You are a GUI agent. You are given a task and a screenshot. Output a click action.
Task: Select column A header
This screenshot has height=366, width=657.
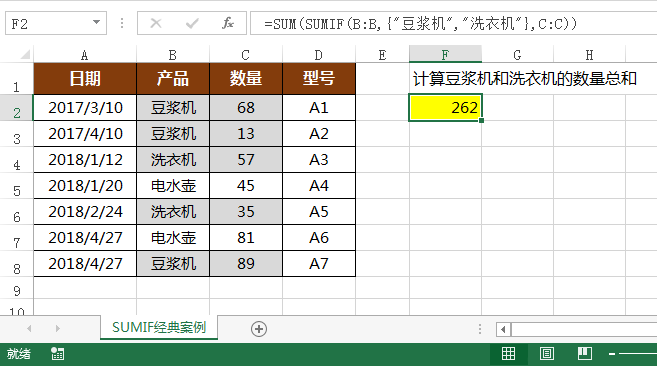pos(85,55)
